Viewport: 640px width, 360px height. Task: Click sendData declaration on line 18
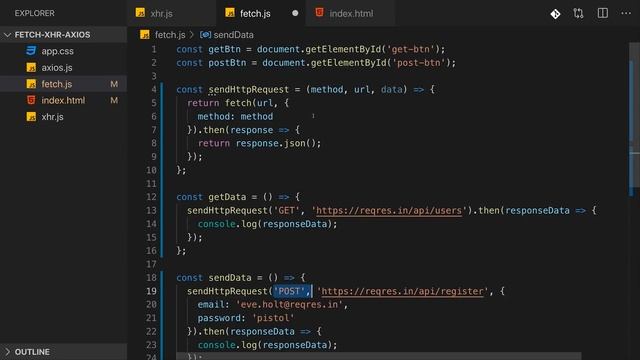[230, 278]
